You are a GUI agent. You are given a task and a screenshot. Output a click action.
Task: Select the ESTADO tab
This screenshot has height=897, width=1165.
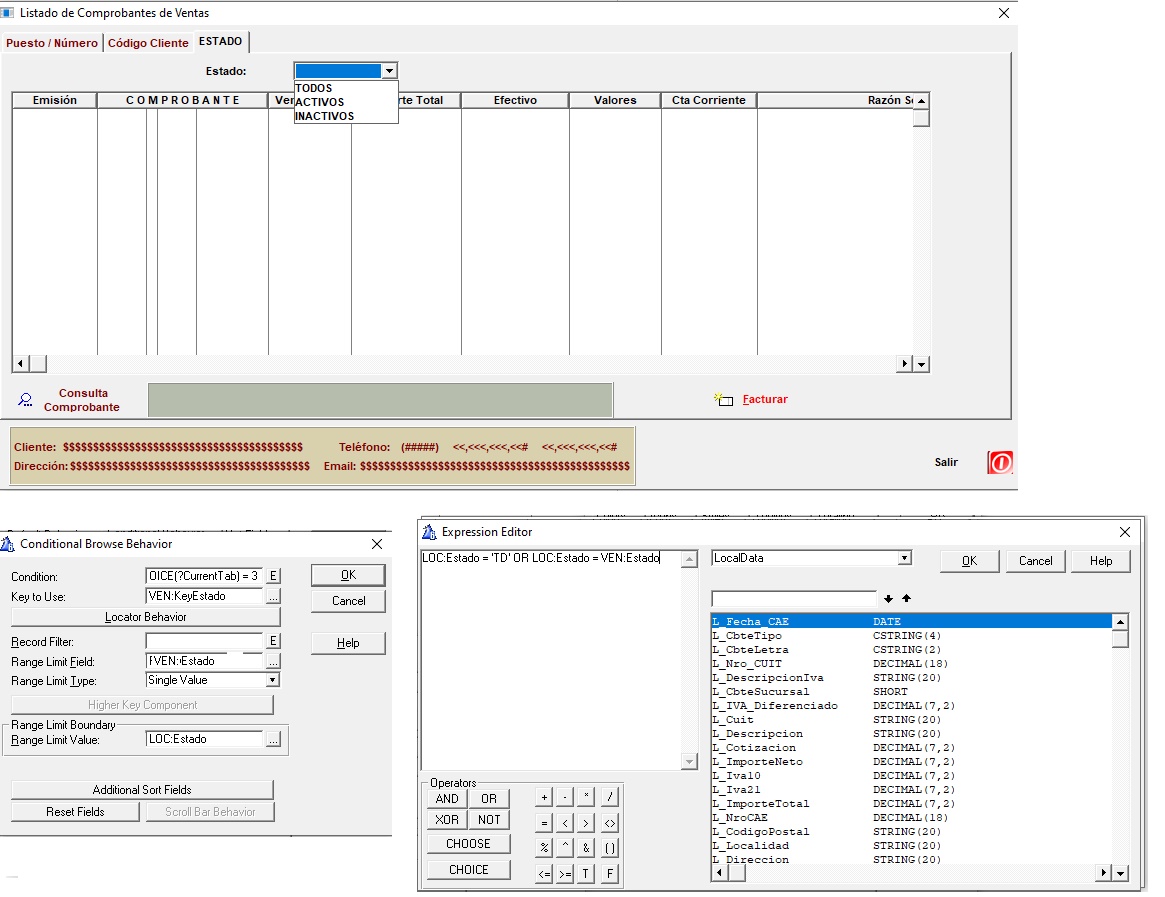click(x=221, y=42)
